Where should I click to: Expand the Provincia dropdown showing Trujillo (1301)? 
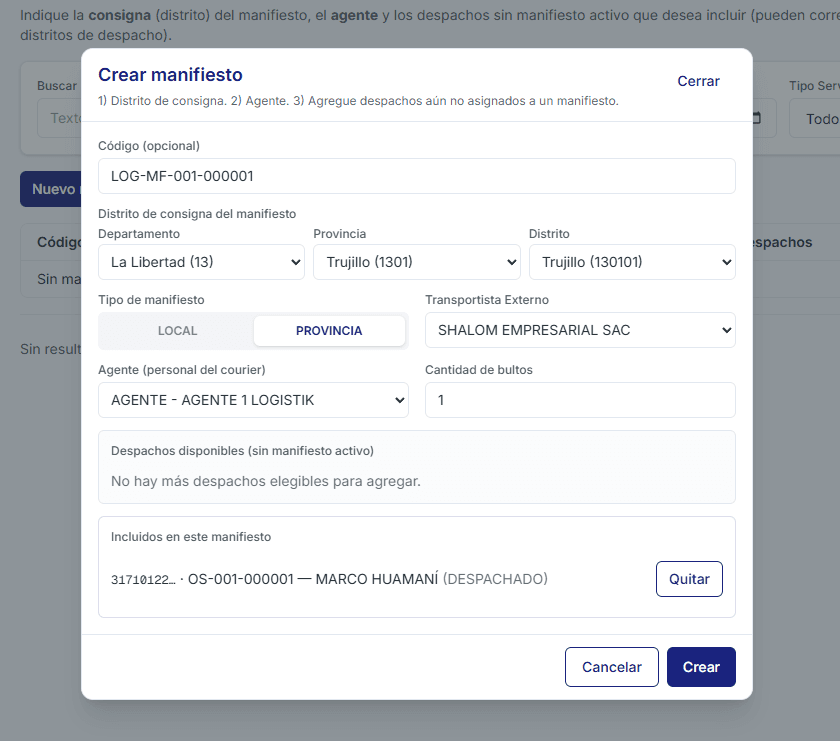pos(416,262)
